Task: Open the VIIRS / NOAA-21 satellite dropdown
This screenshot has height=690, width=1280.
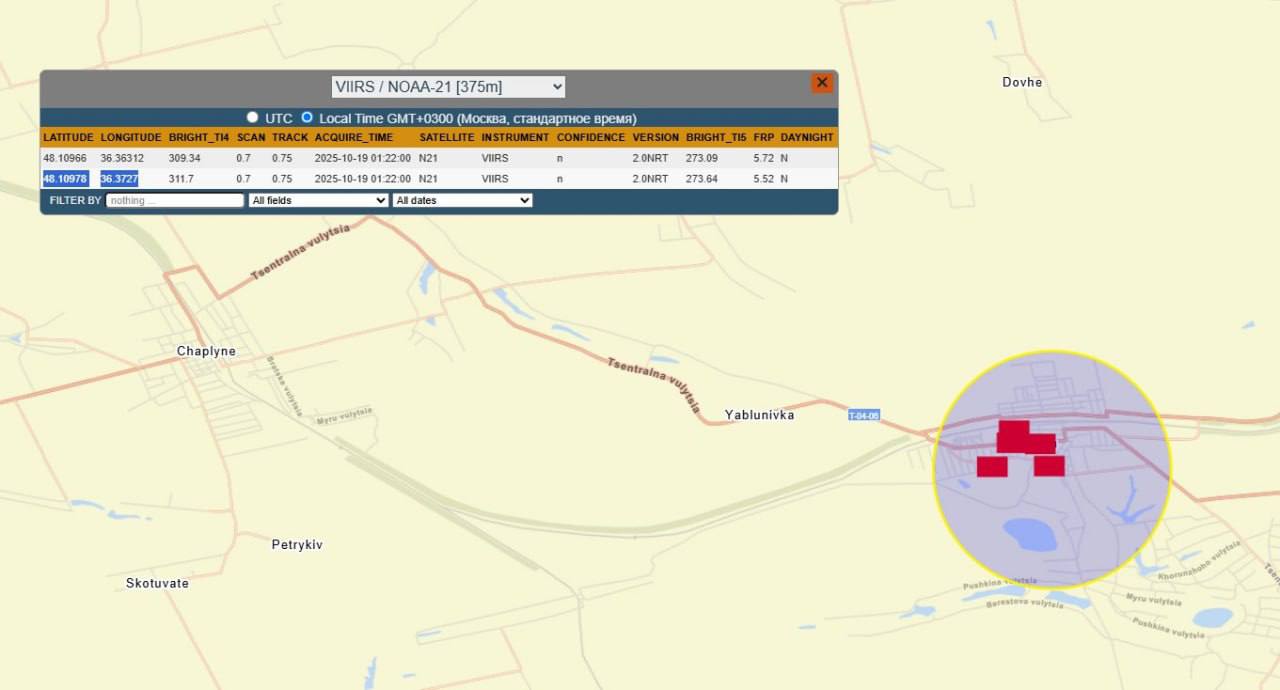Action: coord(448,87)
